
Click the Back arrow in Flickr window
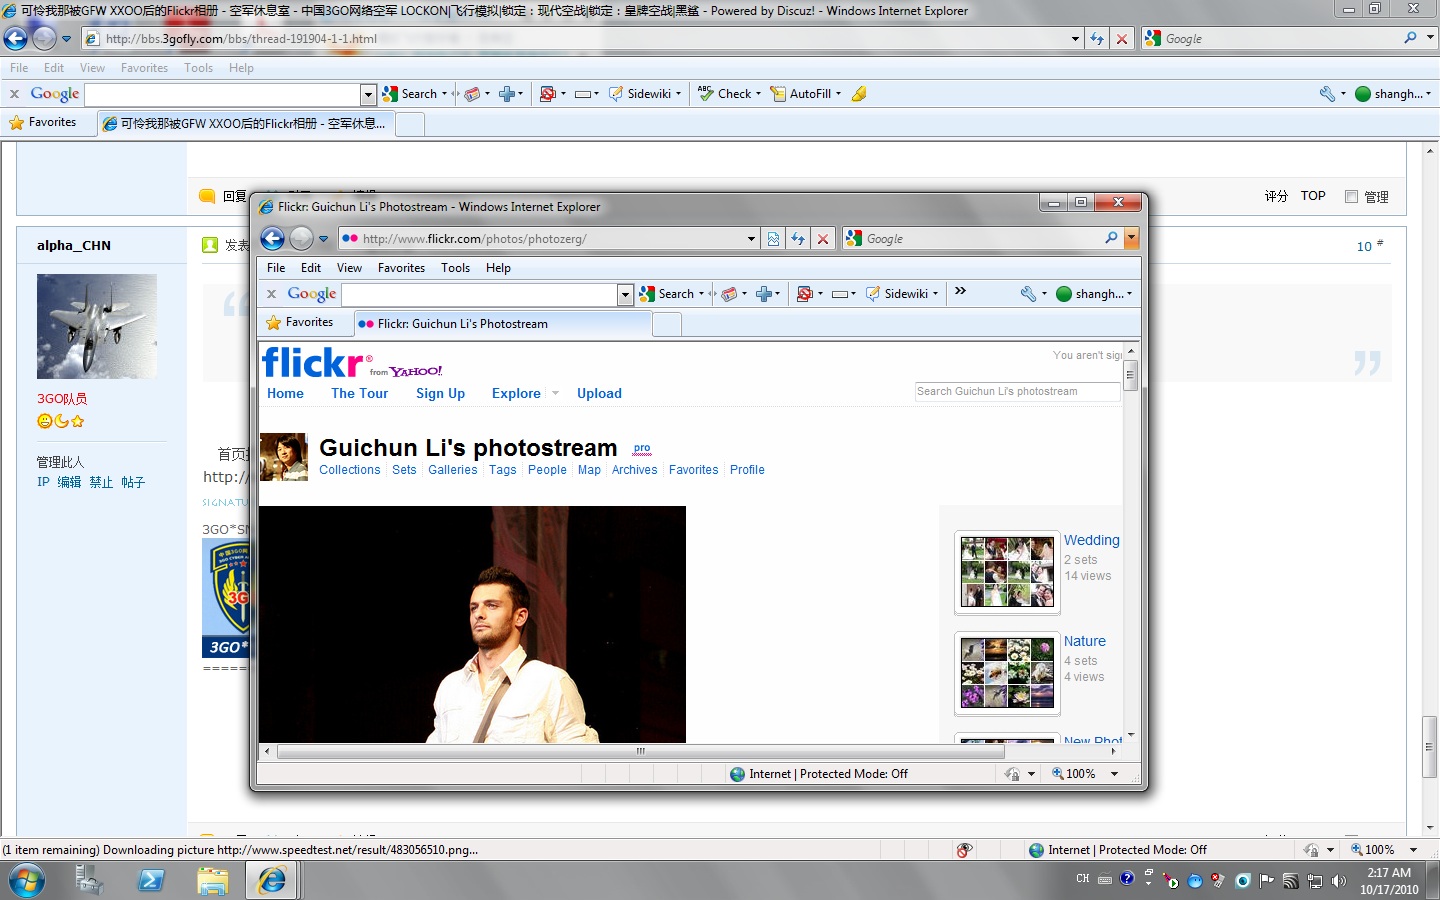click(272, 238)
